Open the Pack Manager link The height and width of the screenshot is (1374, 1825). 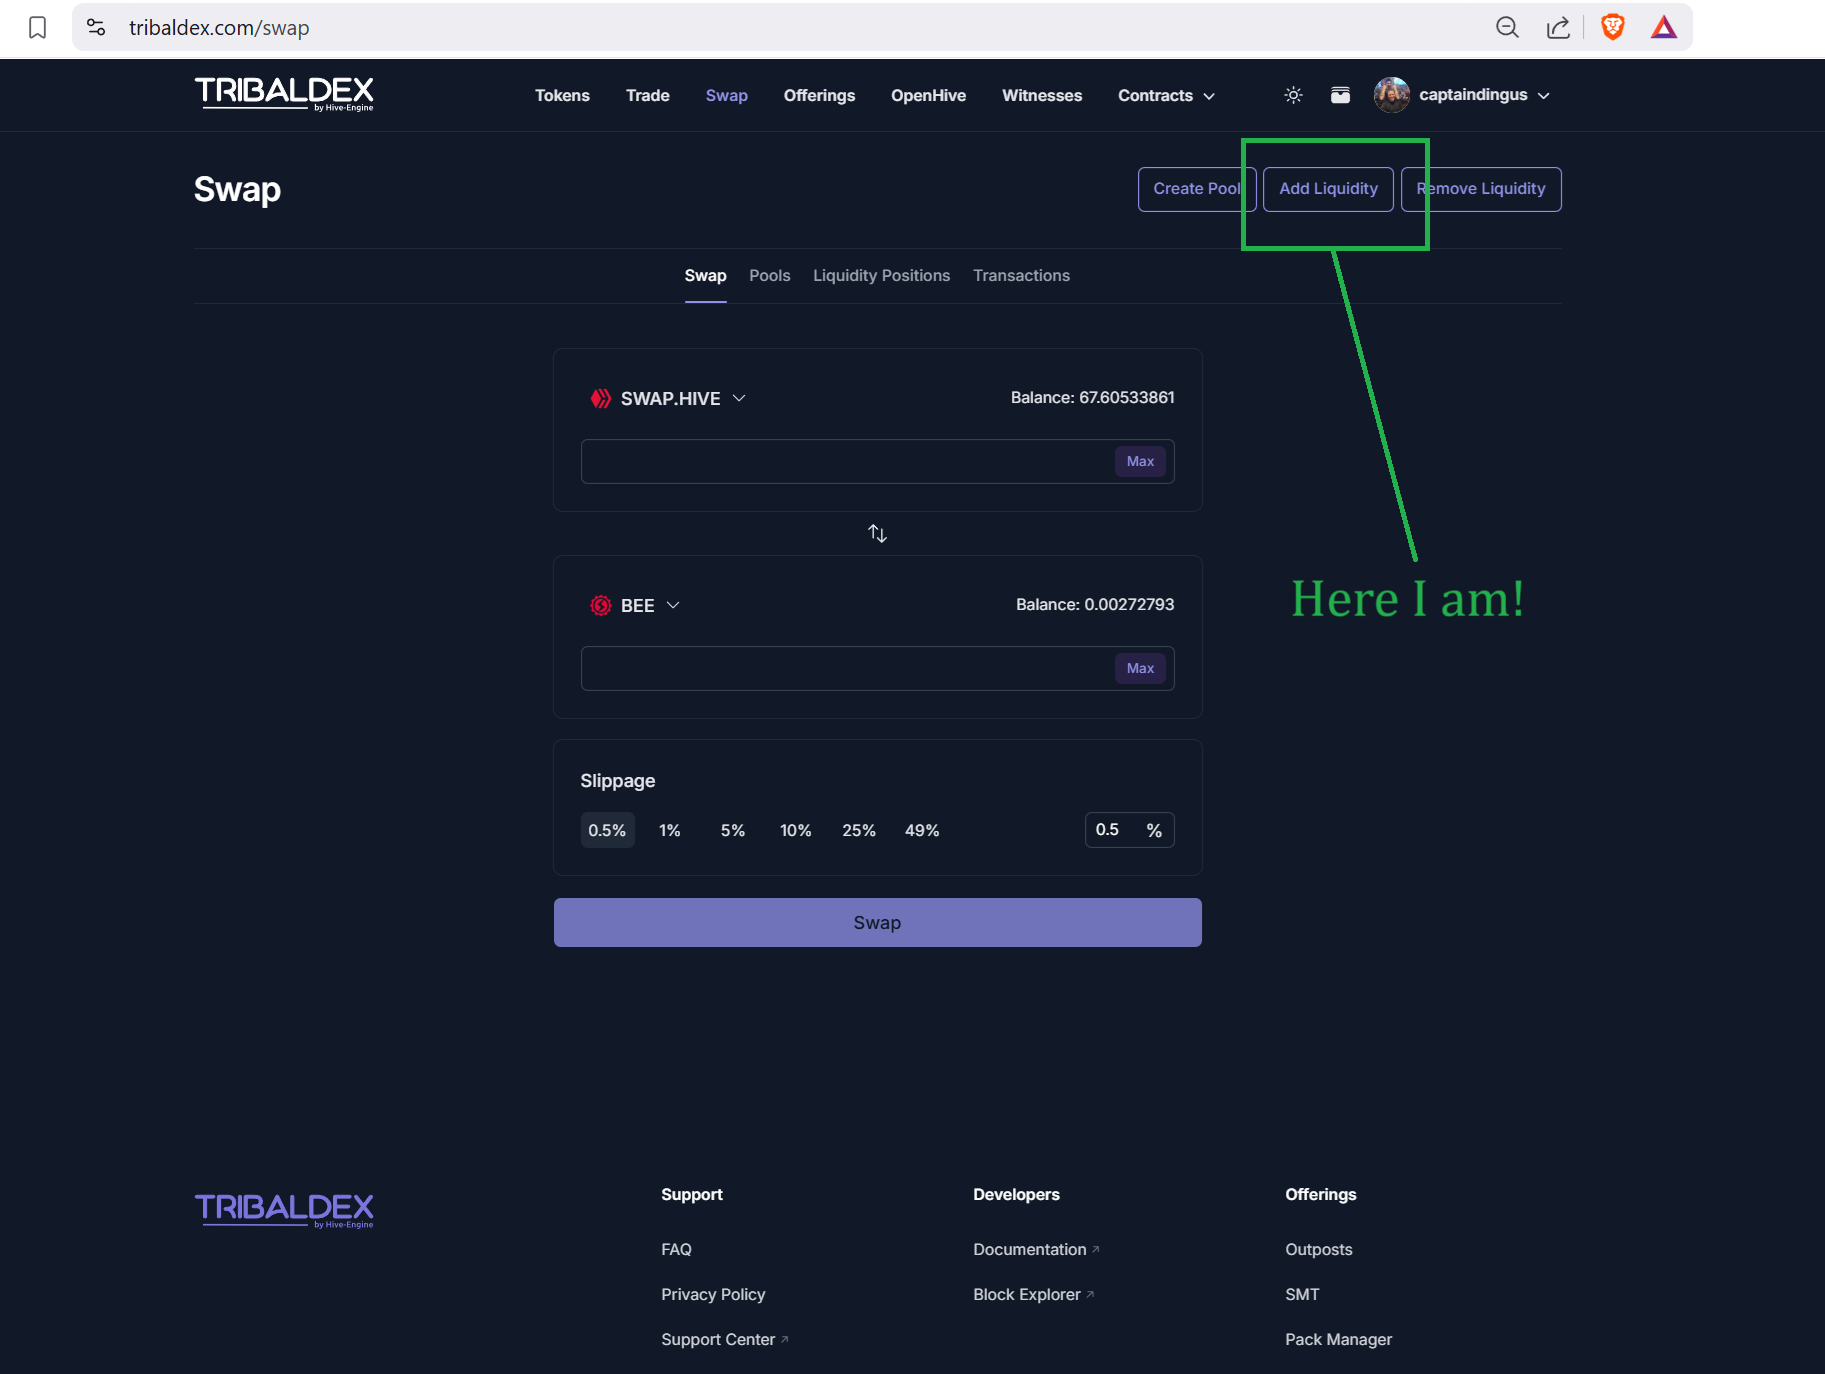pos(1338,1339)
